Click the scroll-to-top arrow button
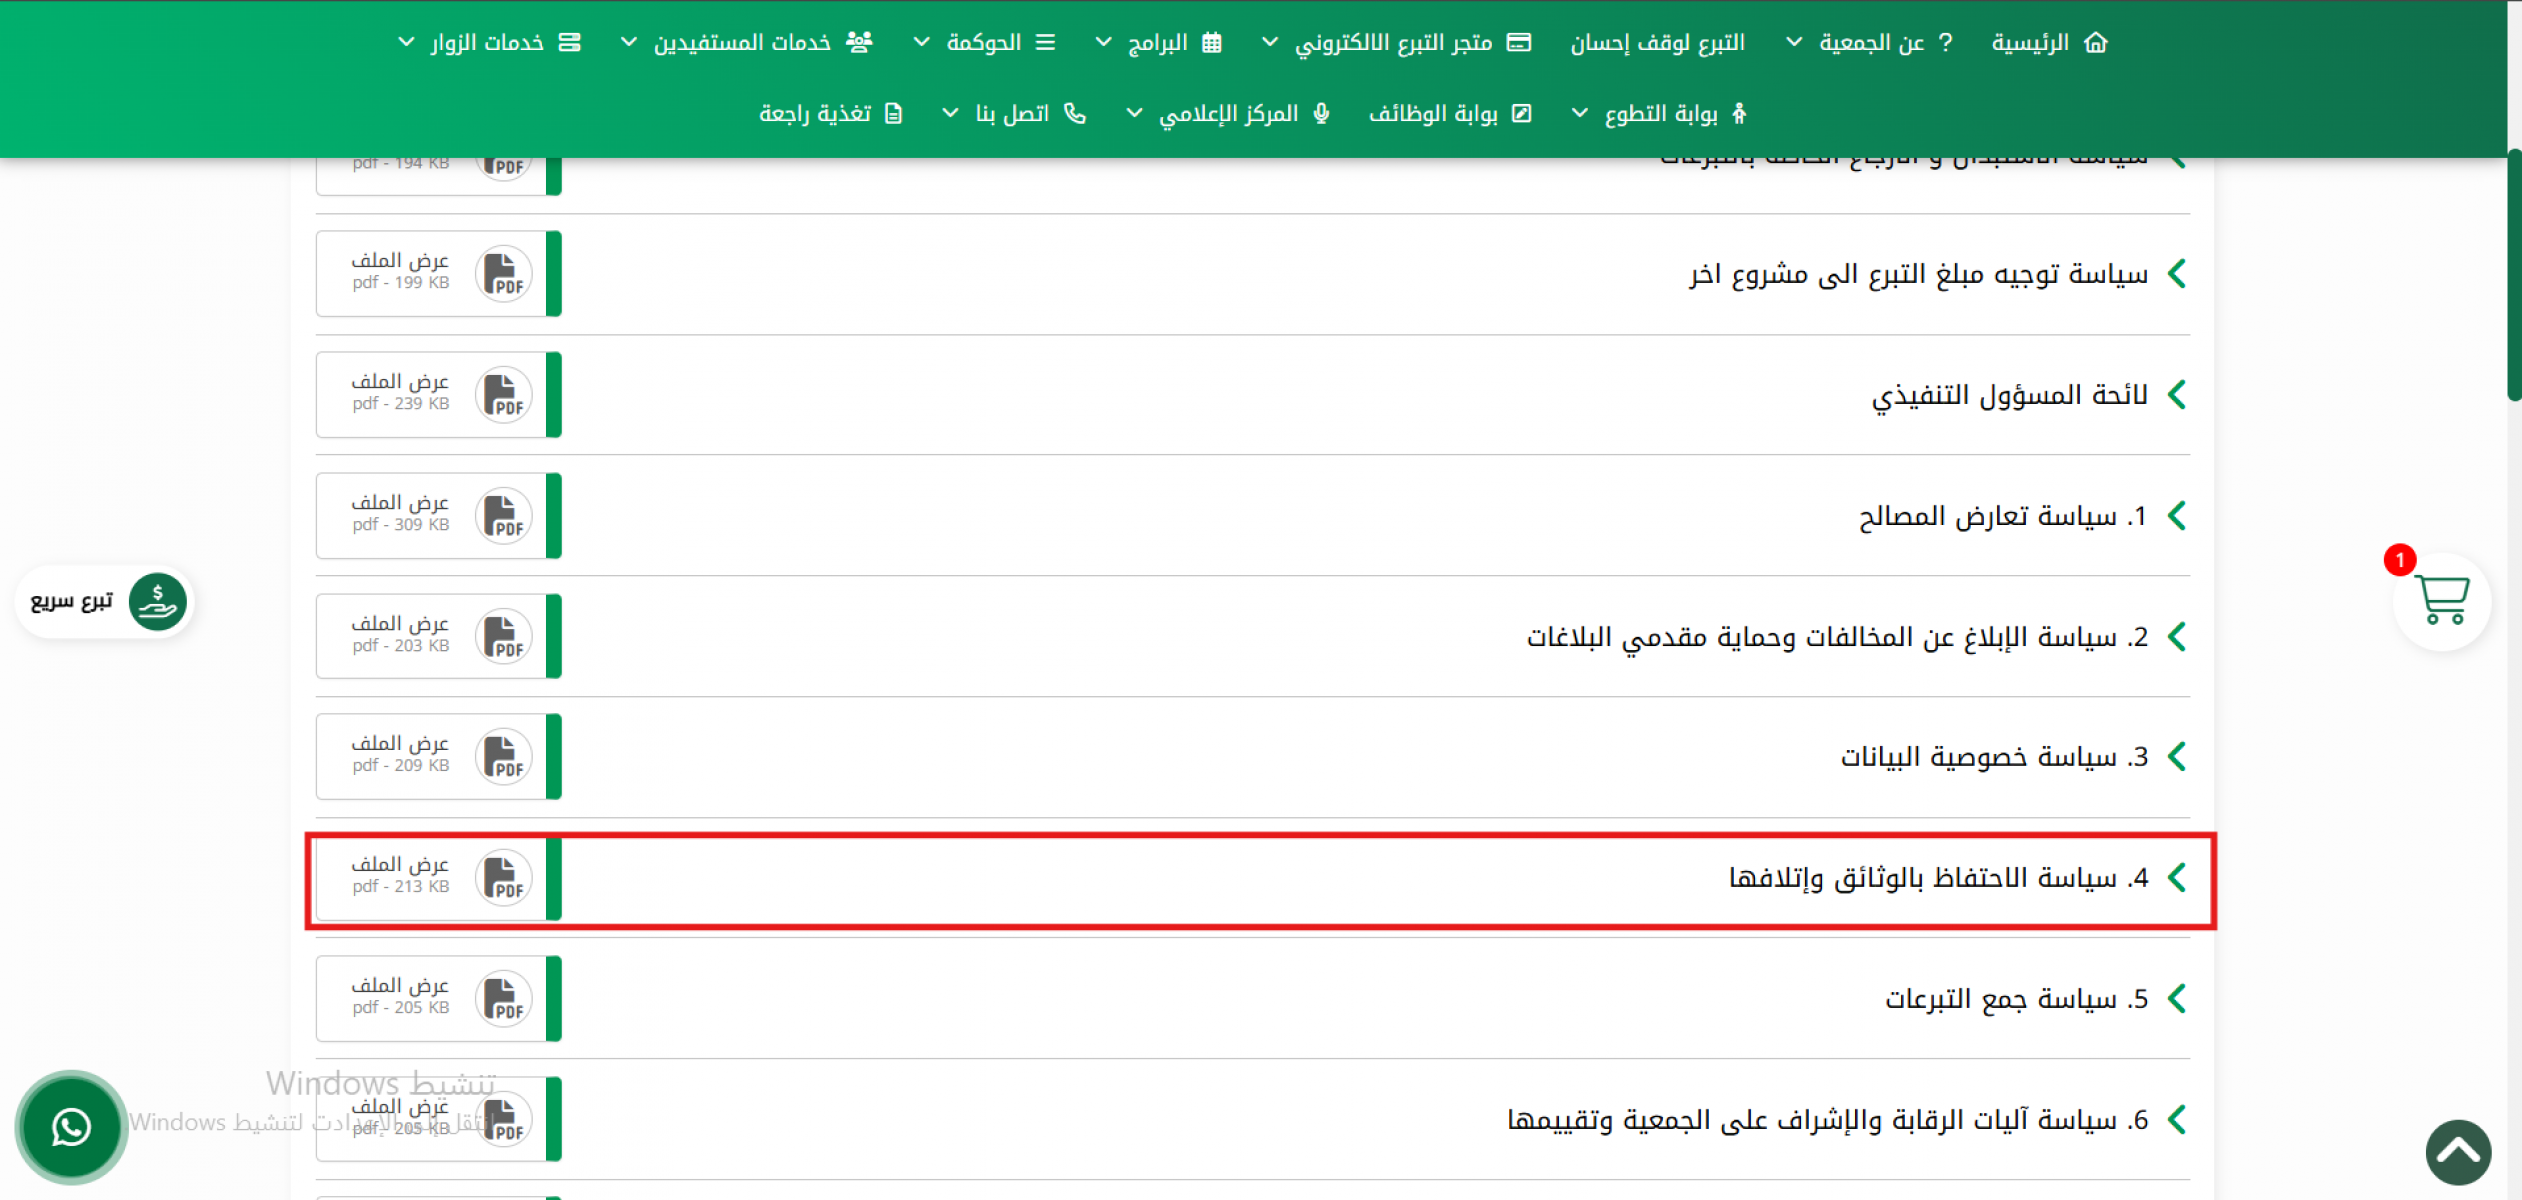The width and height of the screenshot is (2522, 1200). (2457, 1152)
